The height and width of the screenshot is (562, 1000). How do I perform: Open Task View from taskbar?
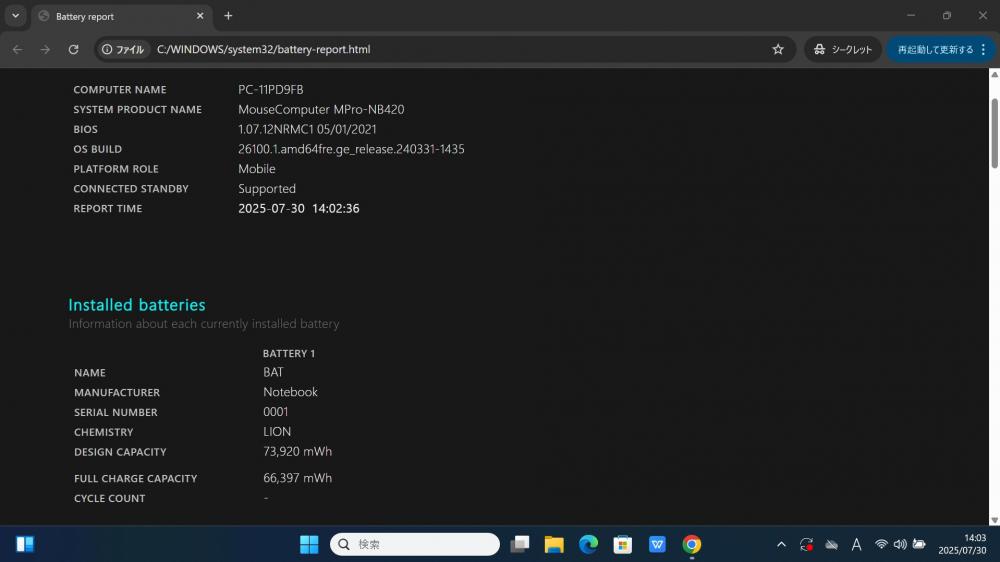520,544
